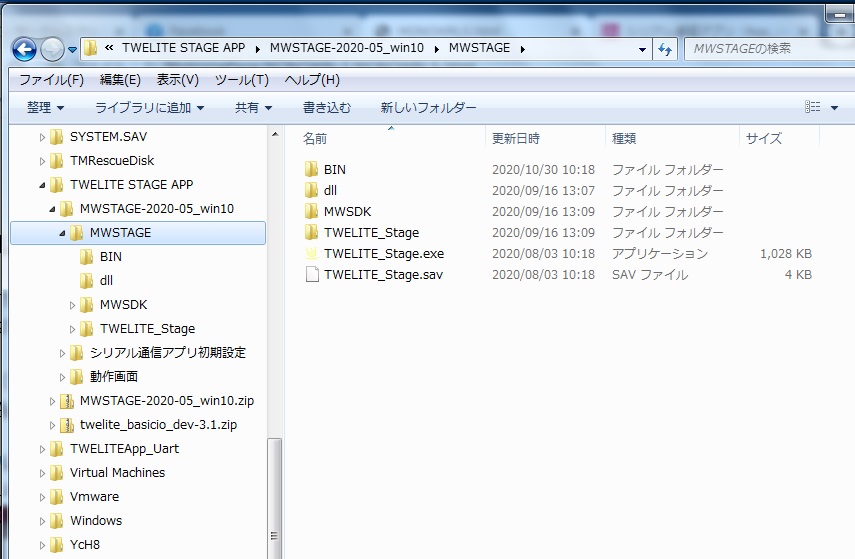
Task: Refresh the folder with the address bar refresh icon
Action: point(665,49)
